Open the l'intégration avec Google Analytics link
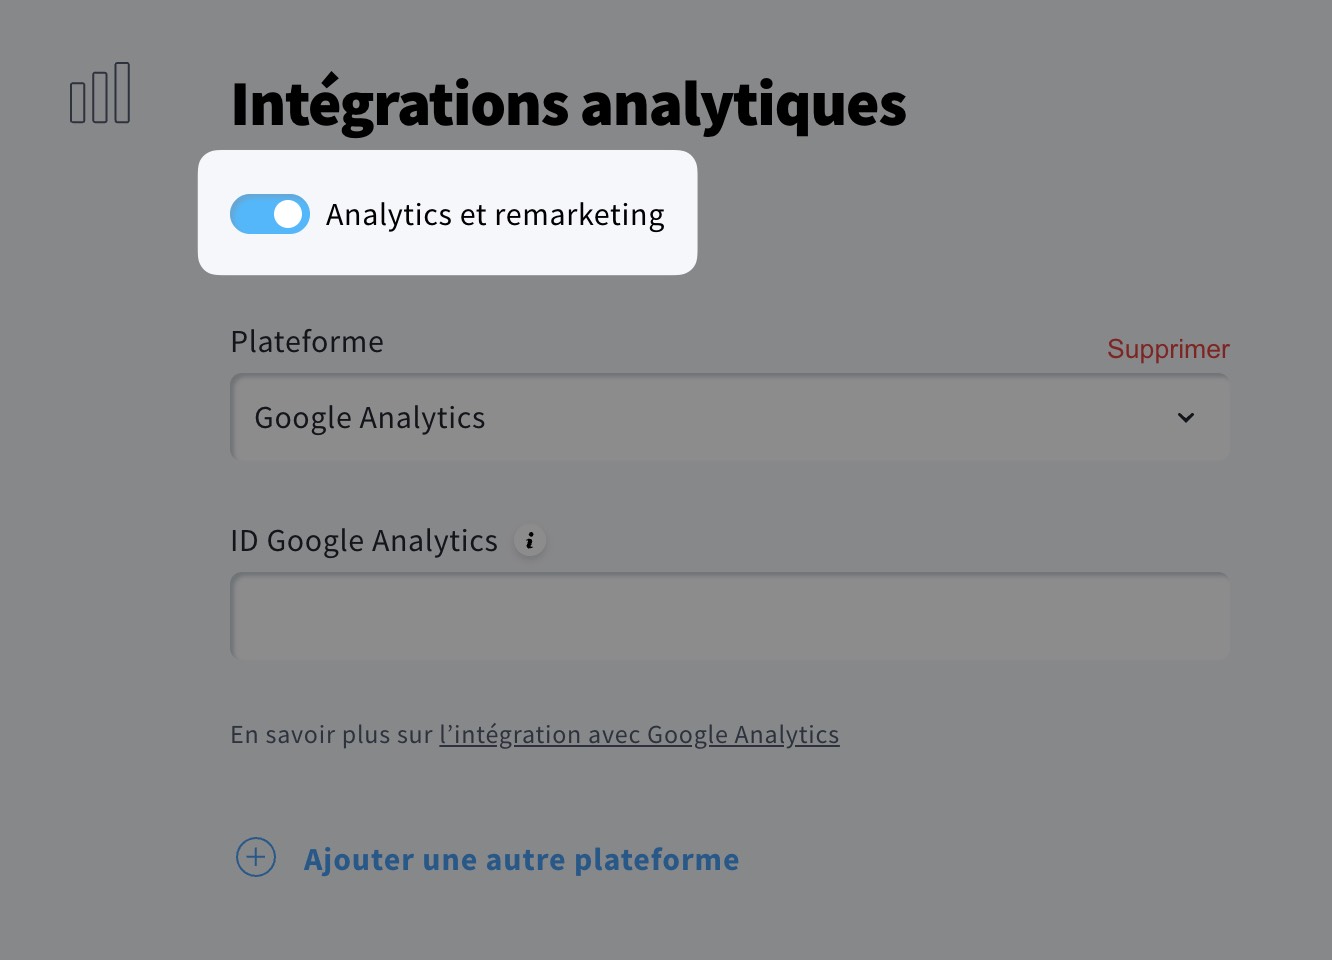 click(639, 734)
